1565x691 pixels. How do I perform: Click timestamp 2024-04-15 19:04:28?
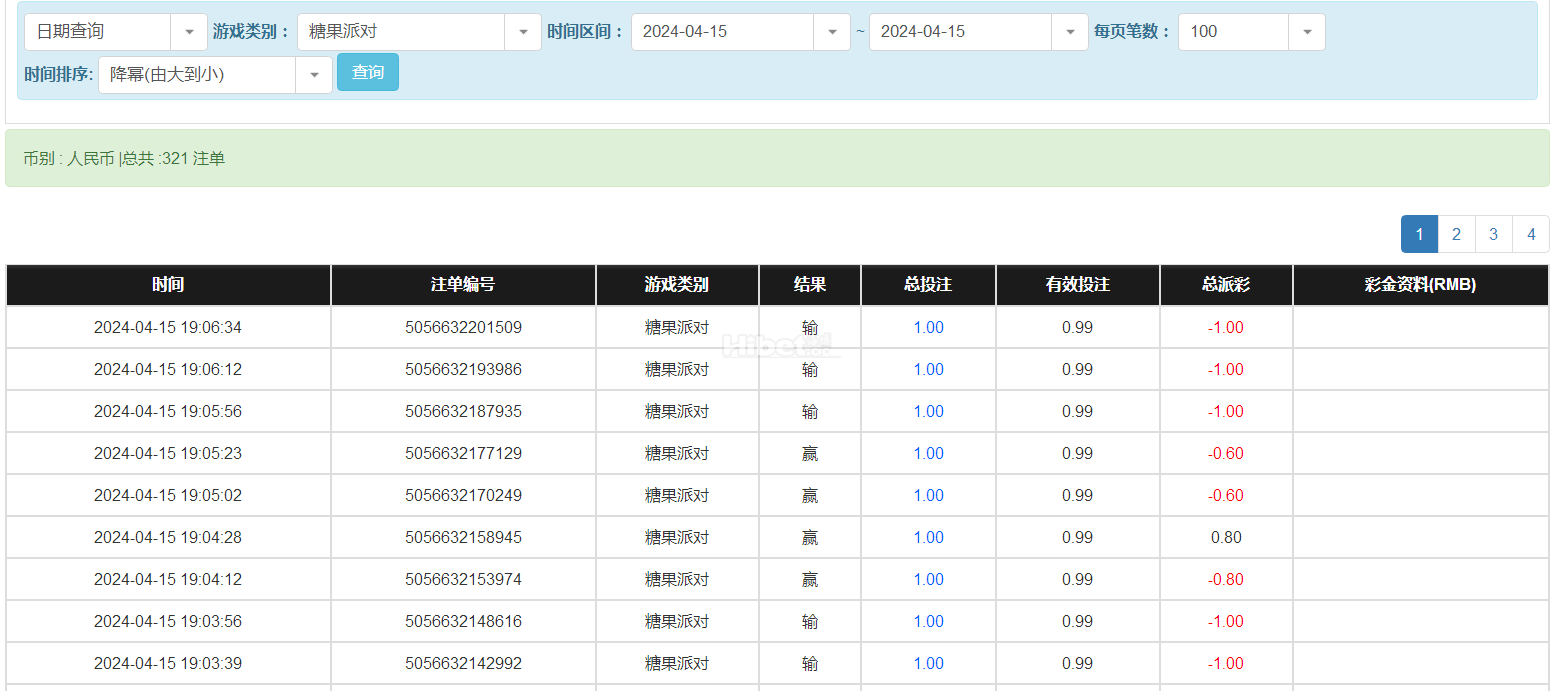click(x=168, y=538)
